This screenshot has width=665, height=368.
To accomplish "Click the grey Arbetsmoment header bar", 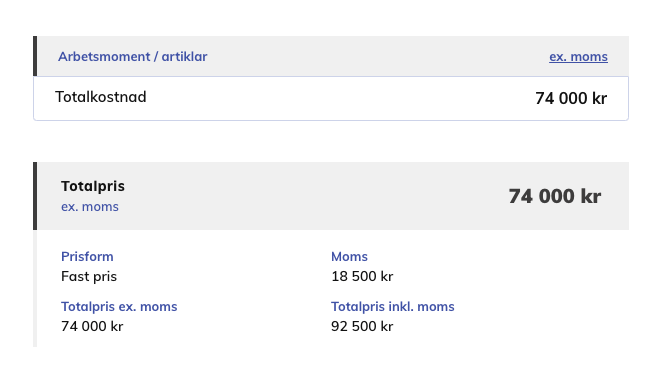I will click(333, 56).
